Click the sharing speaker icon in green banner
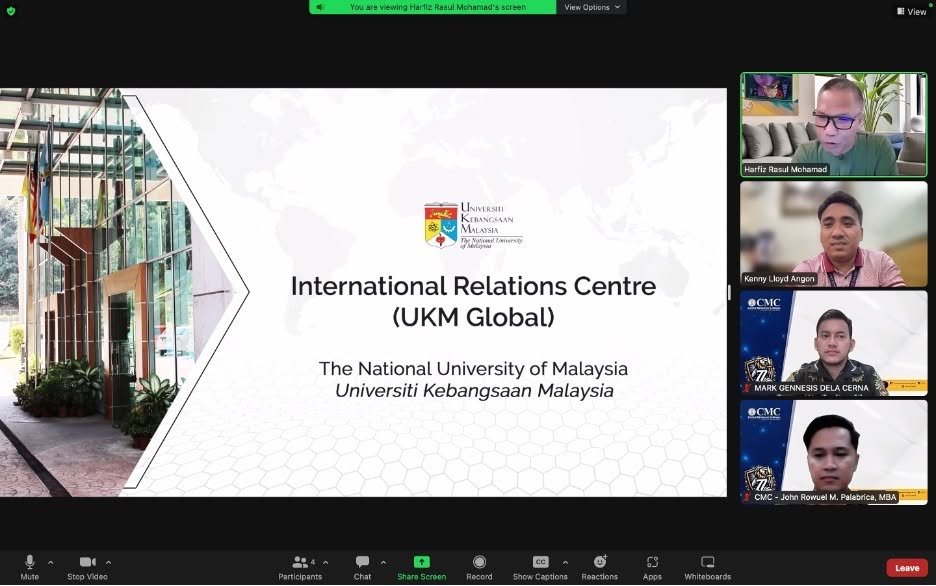Viewport: 936px width, 586px height. (321, 7)
